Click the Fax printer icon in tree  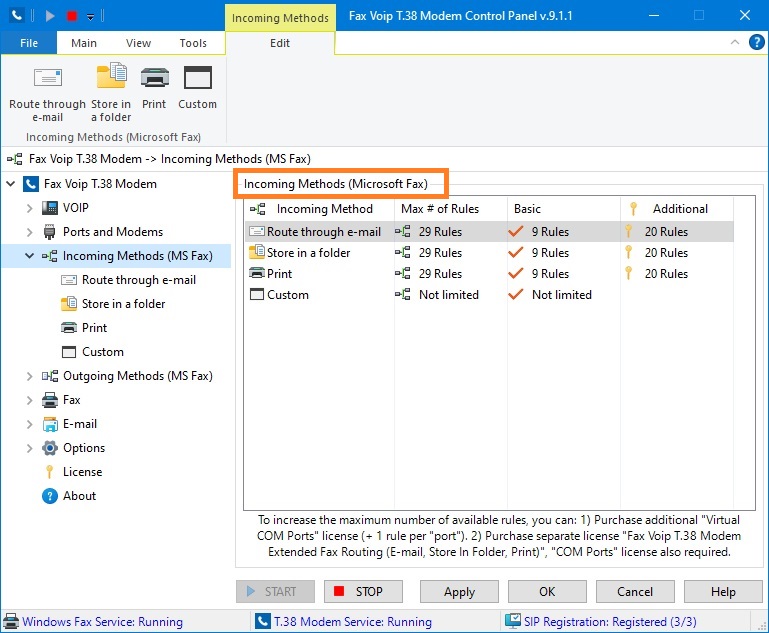pyautogui.click(x=50, y=400)
